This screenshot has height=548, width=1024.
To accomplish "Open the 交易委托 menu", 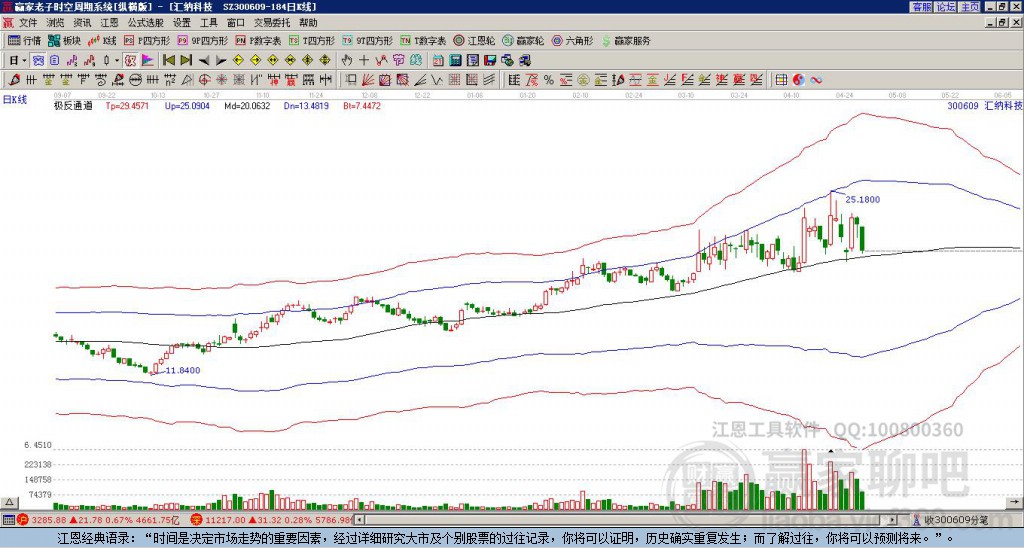I will tap(272, 23).
